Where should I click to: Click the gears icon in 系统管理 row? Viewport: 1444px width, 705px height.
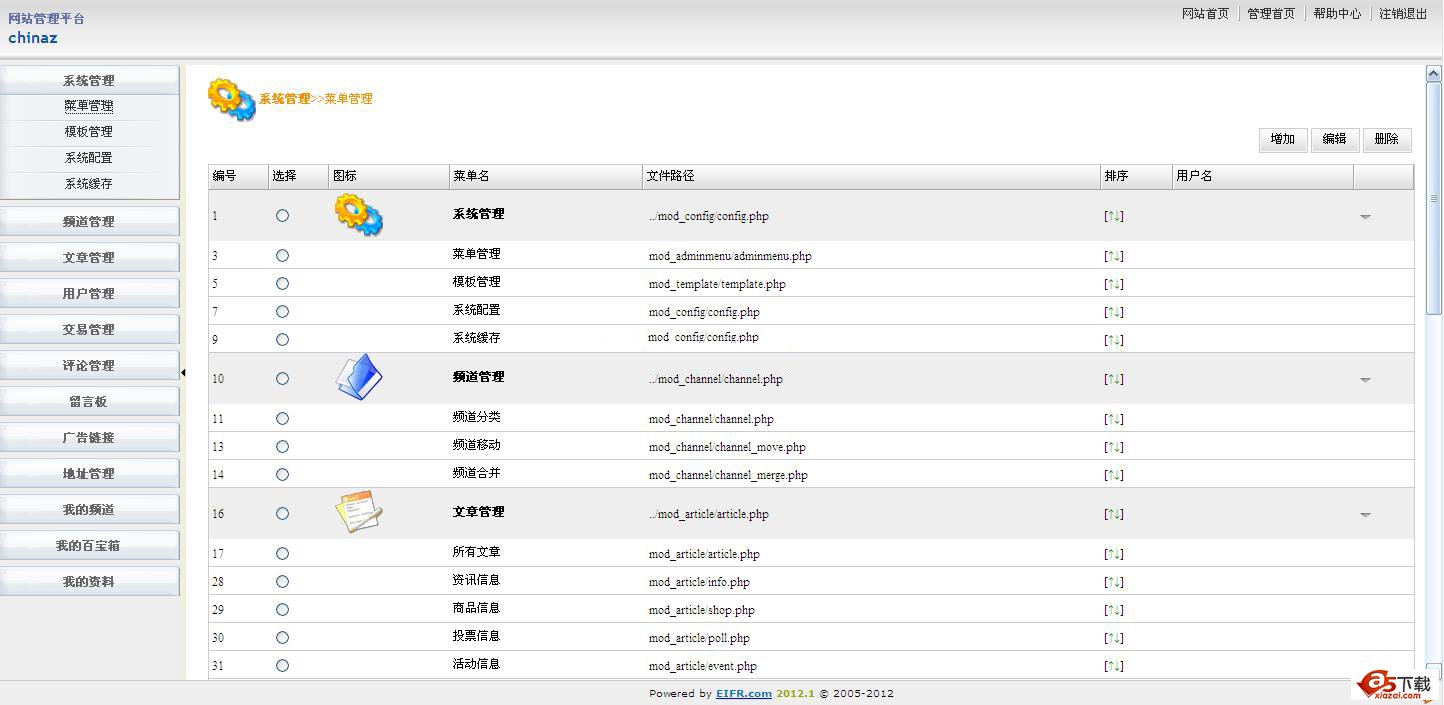click(358, 215)
